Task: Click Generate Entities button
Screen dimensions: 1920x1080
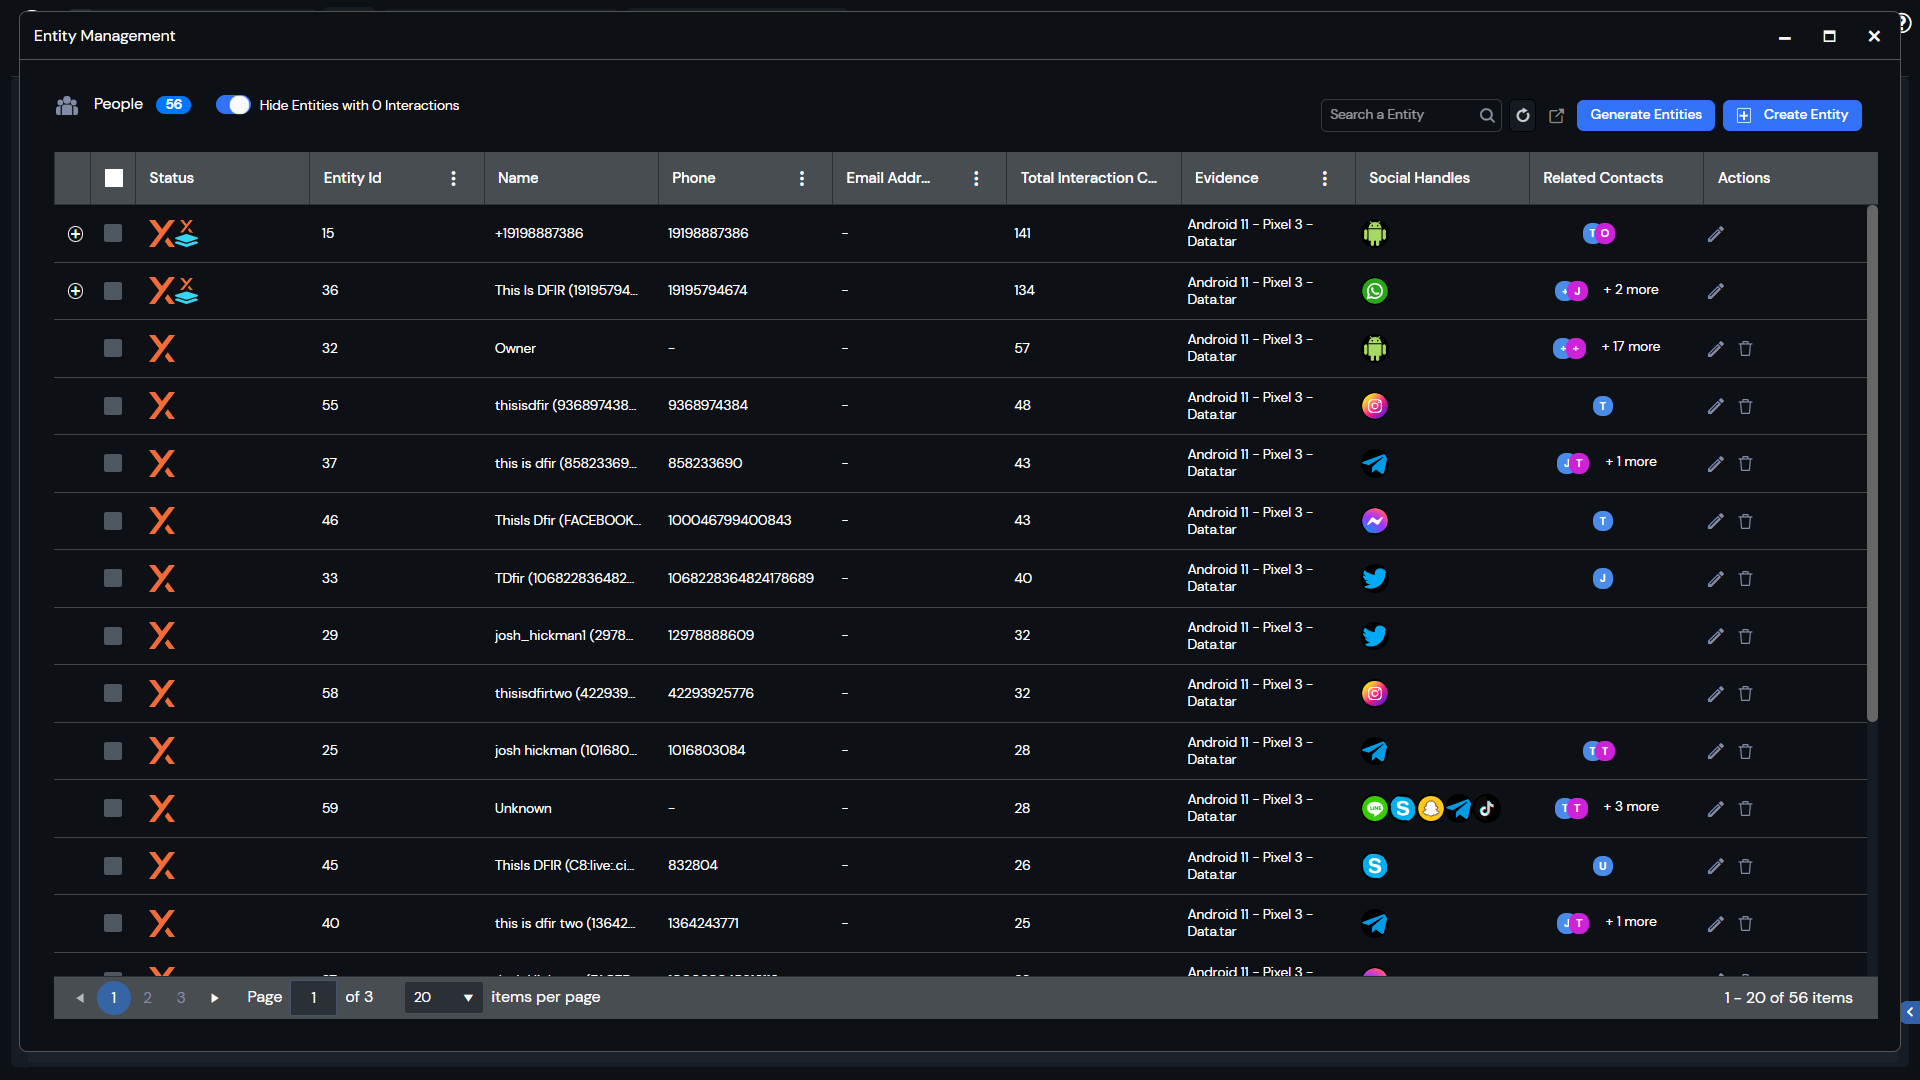Action: 1645,115
